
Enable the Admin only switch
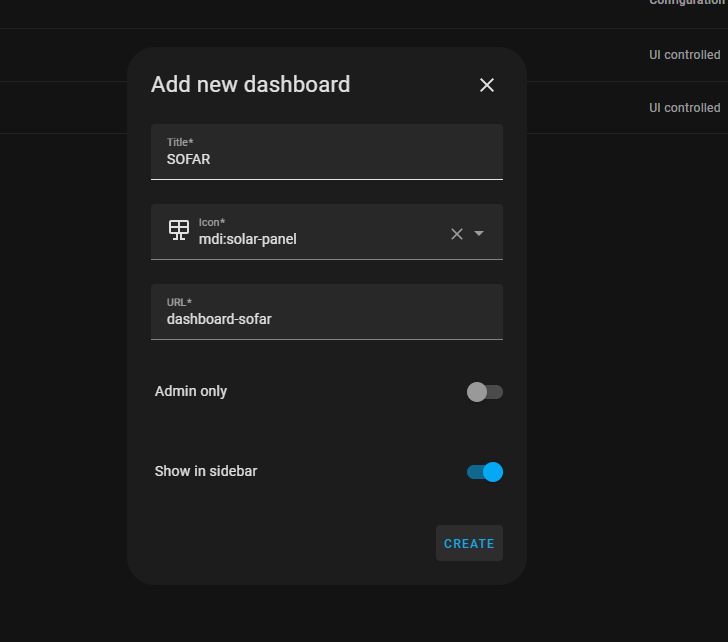tap(485, 392)
